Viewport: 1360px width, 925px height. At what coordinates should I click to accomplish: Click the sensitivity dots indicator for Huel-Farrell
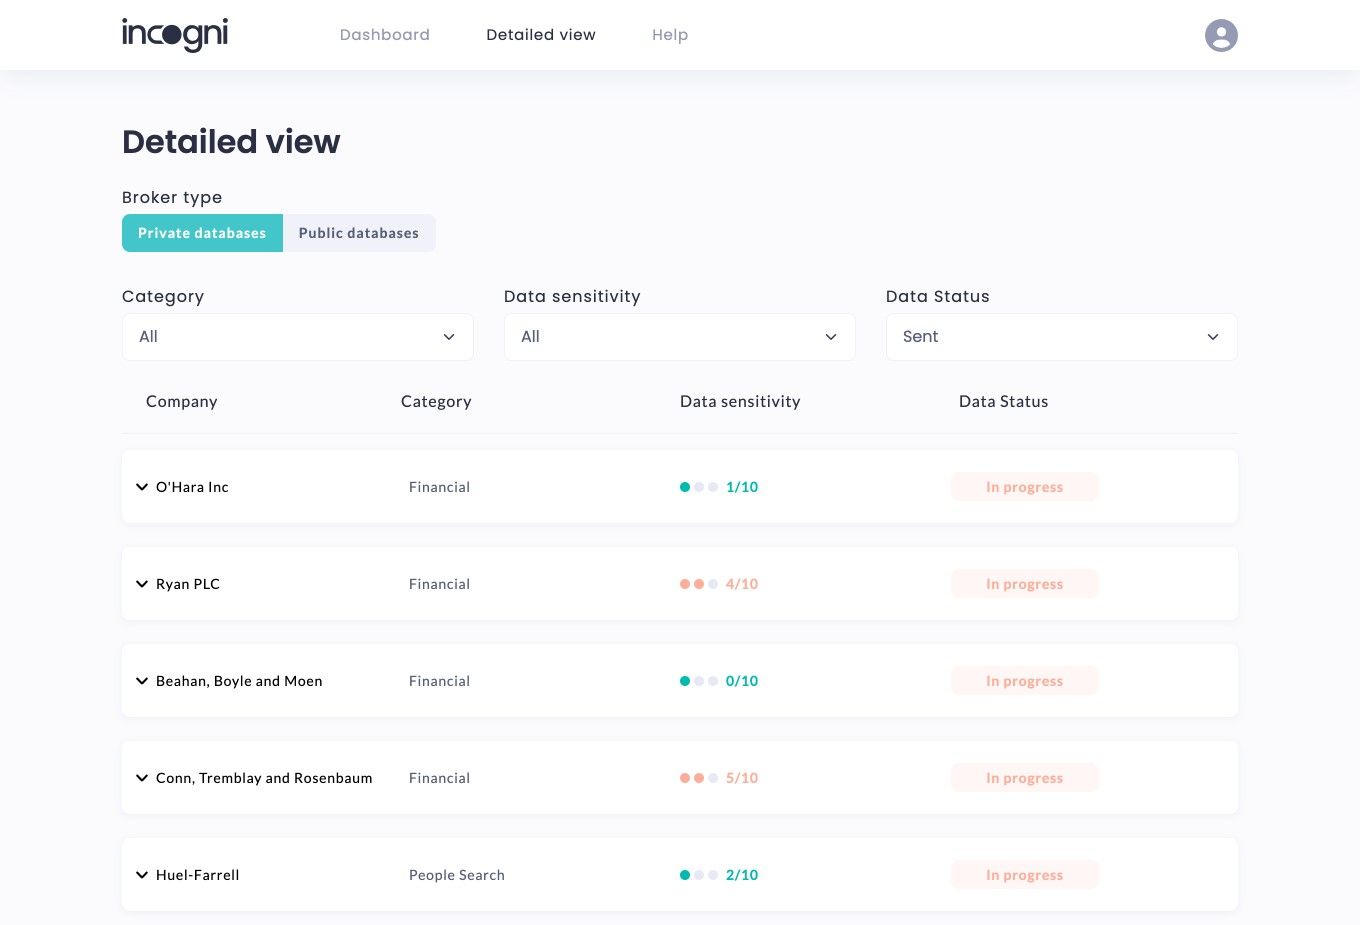pos(699,875)
